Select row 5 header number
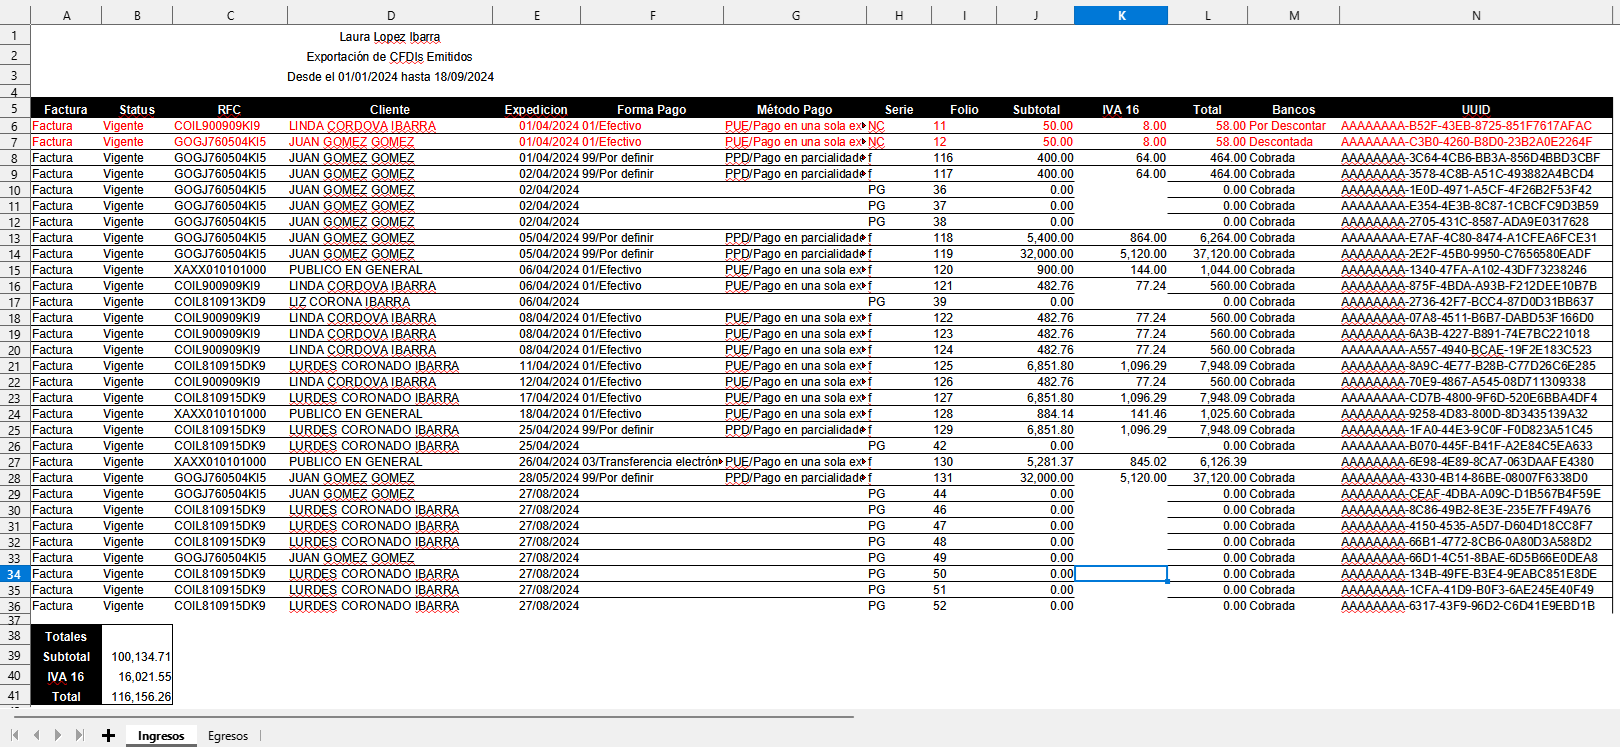The width and height of the screenshot is (1620, 747). (x=15, y=109)
